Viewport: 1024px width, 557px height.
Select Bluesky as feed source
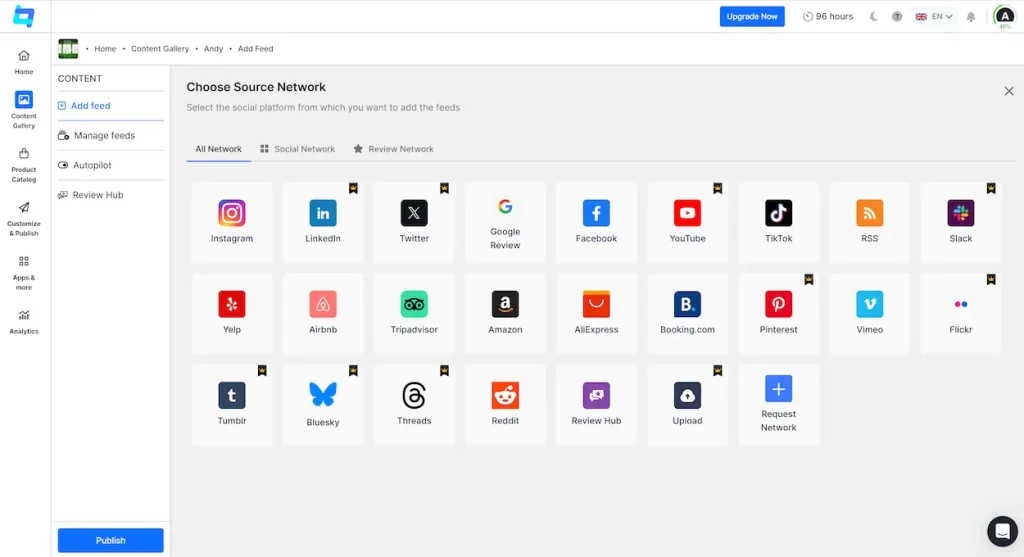(x=323, y=405)
